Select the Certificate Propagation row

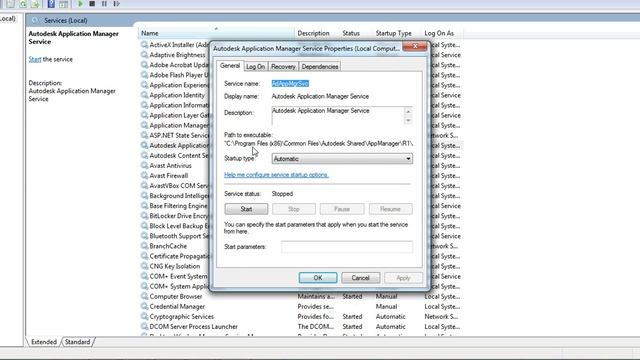click(175, 256)
